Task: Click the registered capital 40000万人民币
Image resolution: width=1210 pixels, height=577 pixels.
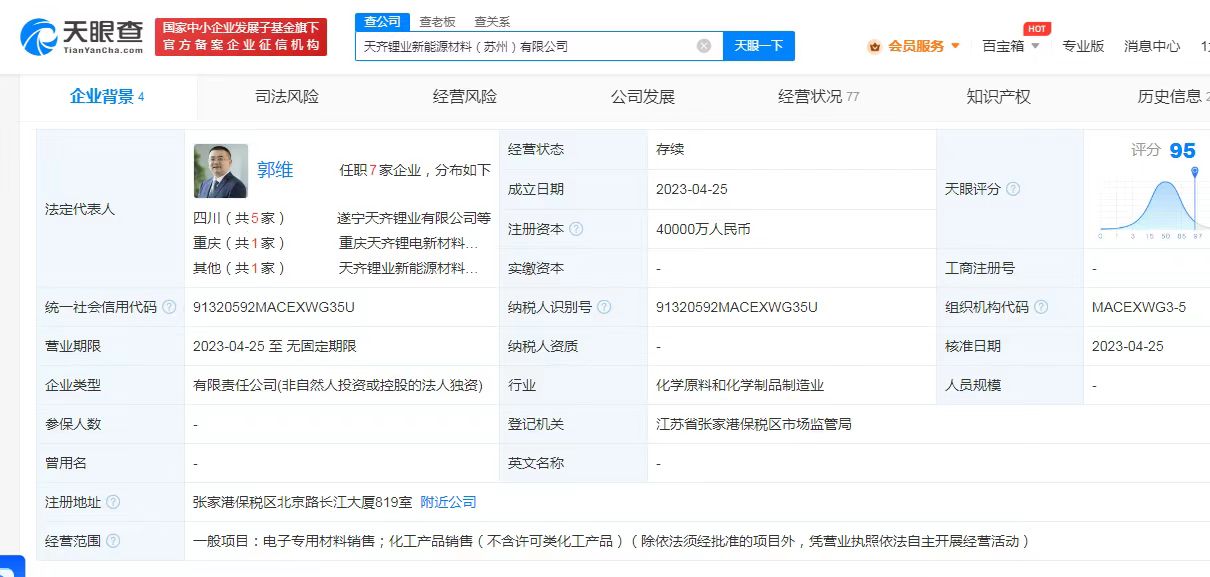Action: 703,229
